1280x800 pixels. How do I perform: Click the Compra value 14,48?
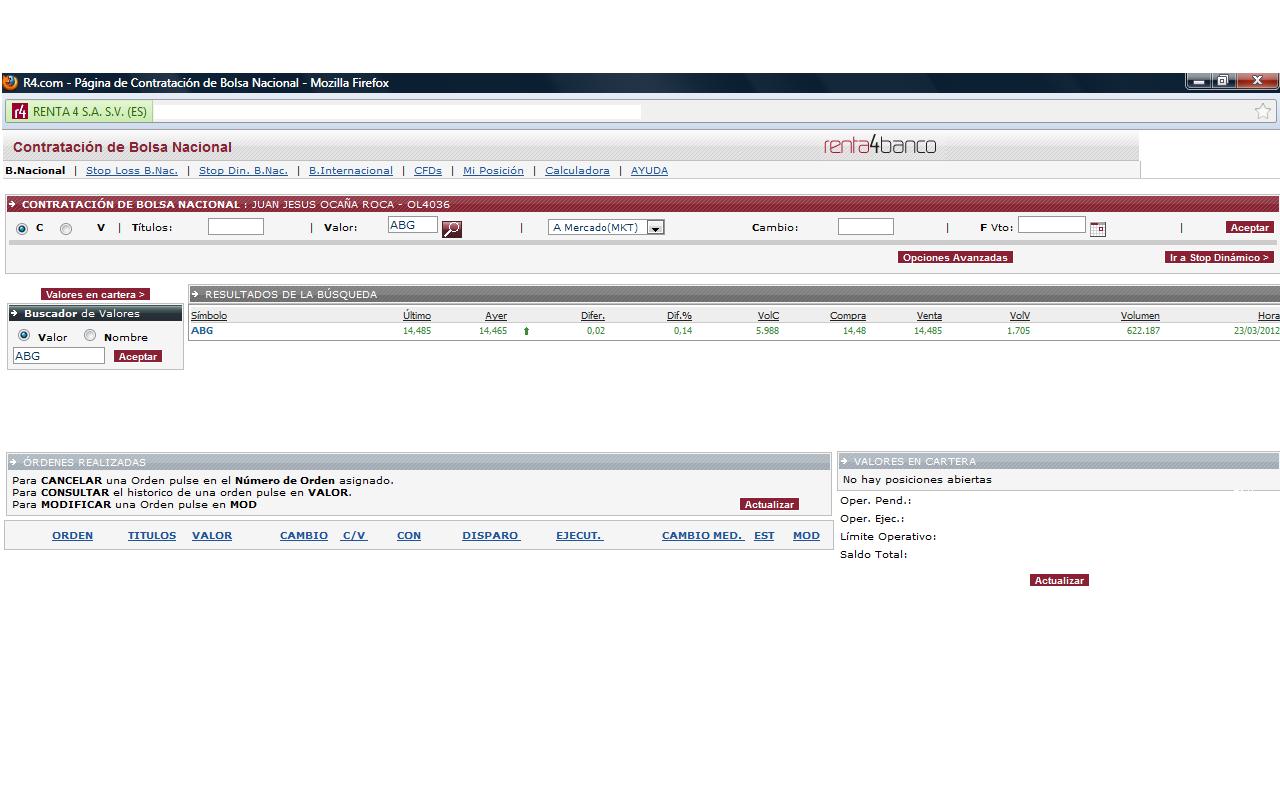(854, 331)
